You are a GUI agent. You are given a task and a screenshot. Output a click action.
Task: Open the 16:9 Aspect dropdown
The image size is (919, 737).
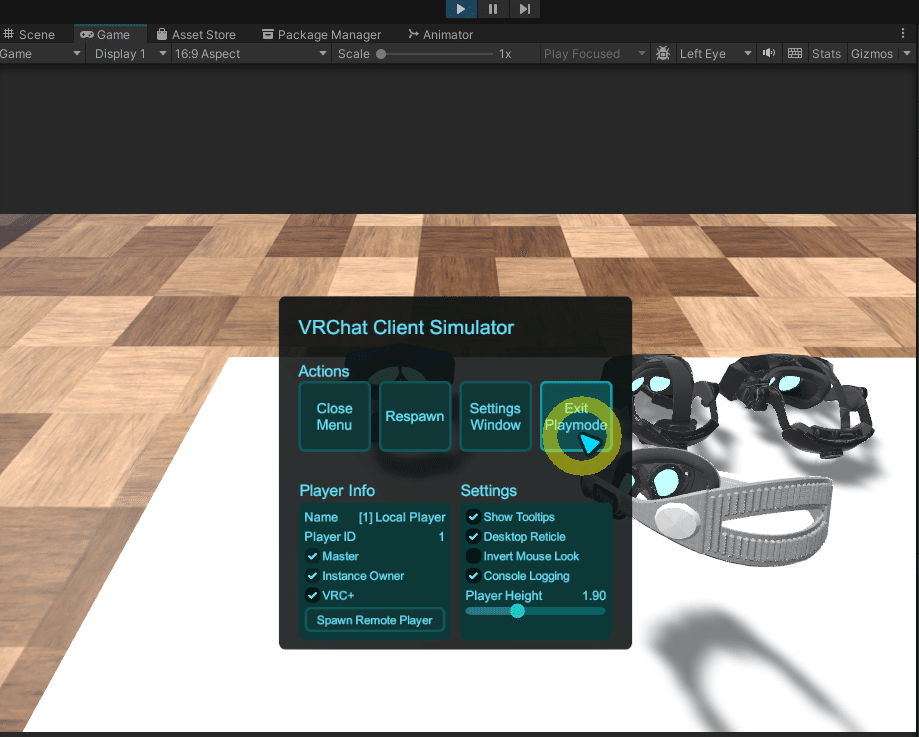pos(251,54)
